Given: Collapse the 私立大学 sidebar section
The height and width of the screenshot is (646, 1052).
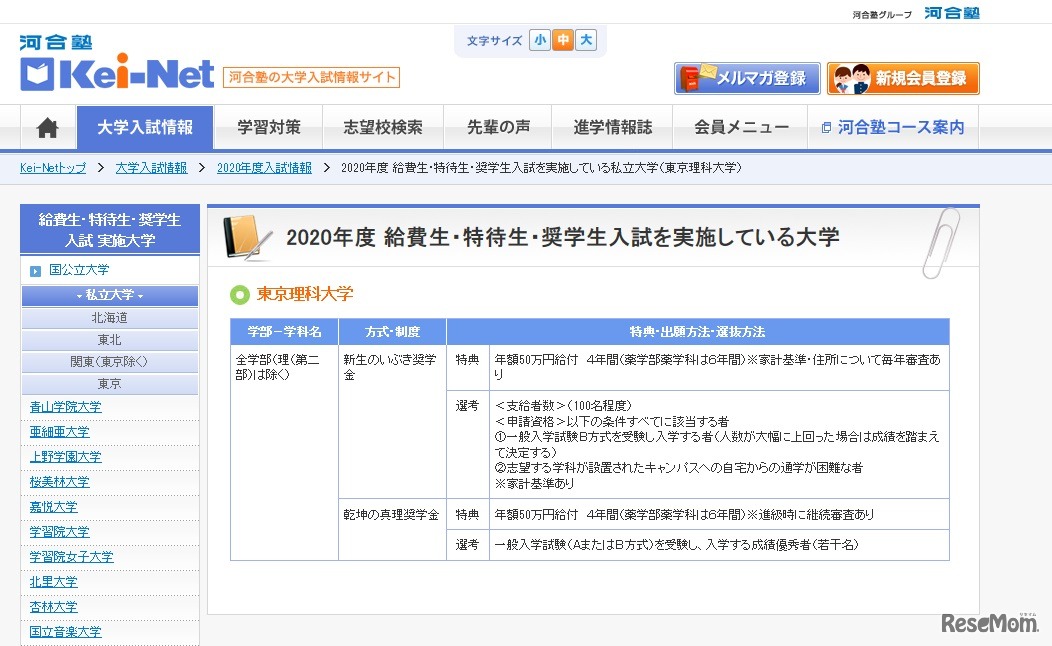Looking at the screenshot, I should coord(109,294).
